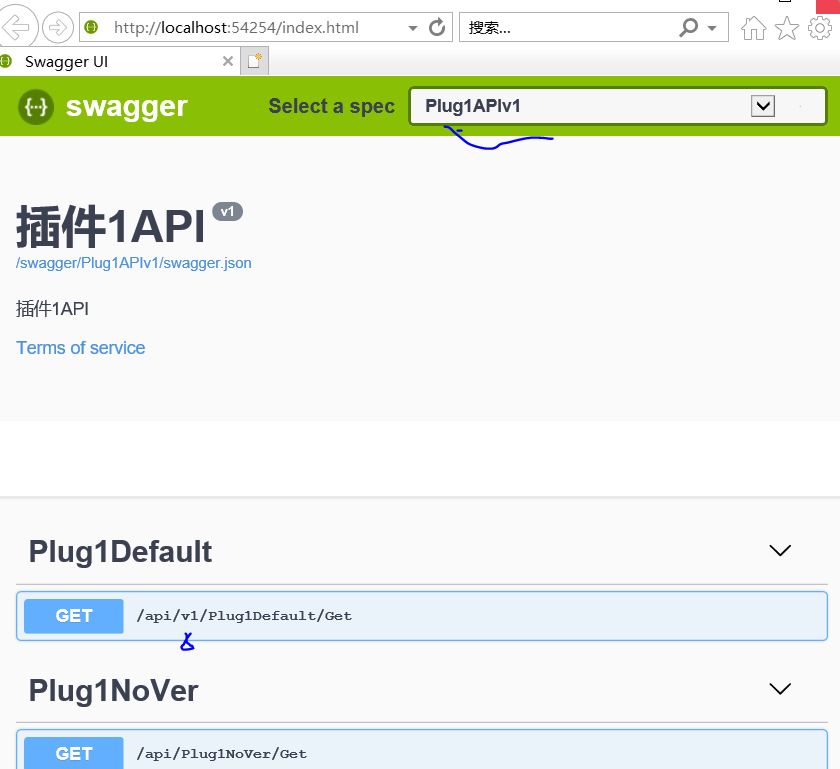Expand the /api/v1/Plug1Default/Get operation path
This screenshot has height=769, width=840.
point(244,616)
